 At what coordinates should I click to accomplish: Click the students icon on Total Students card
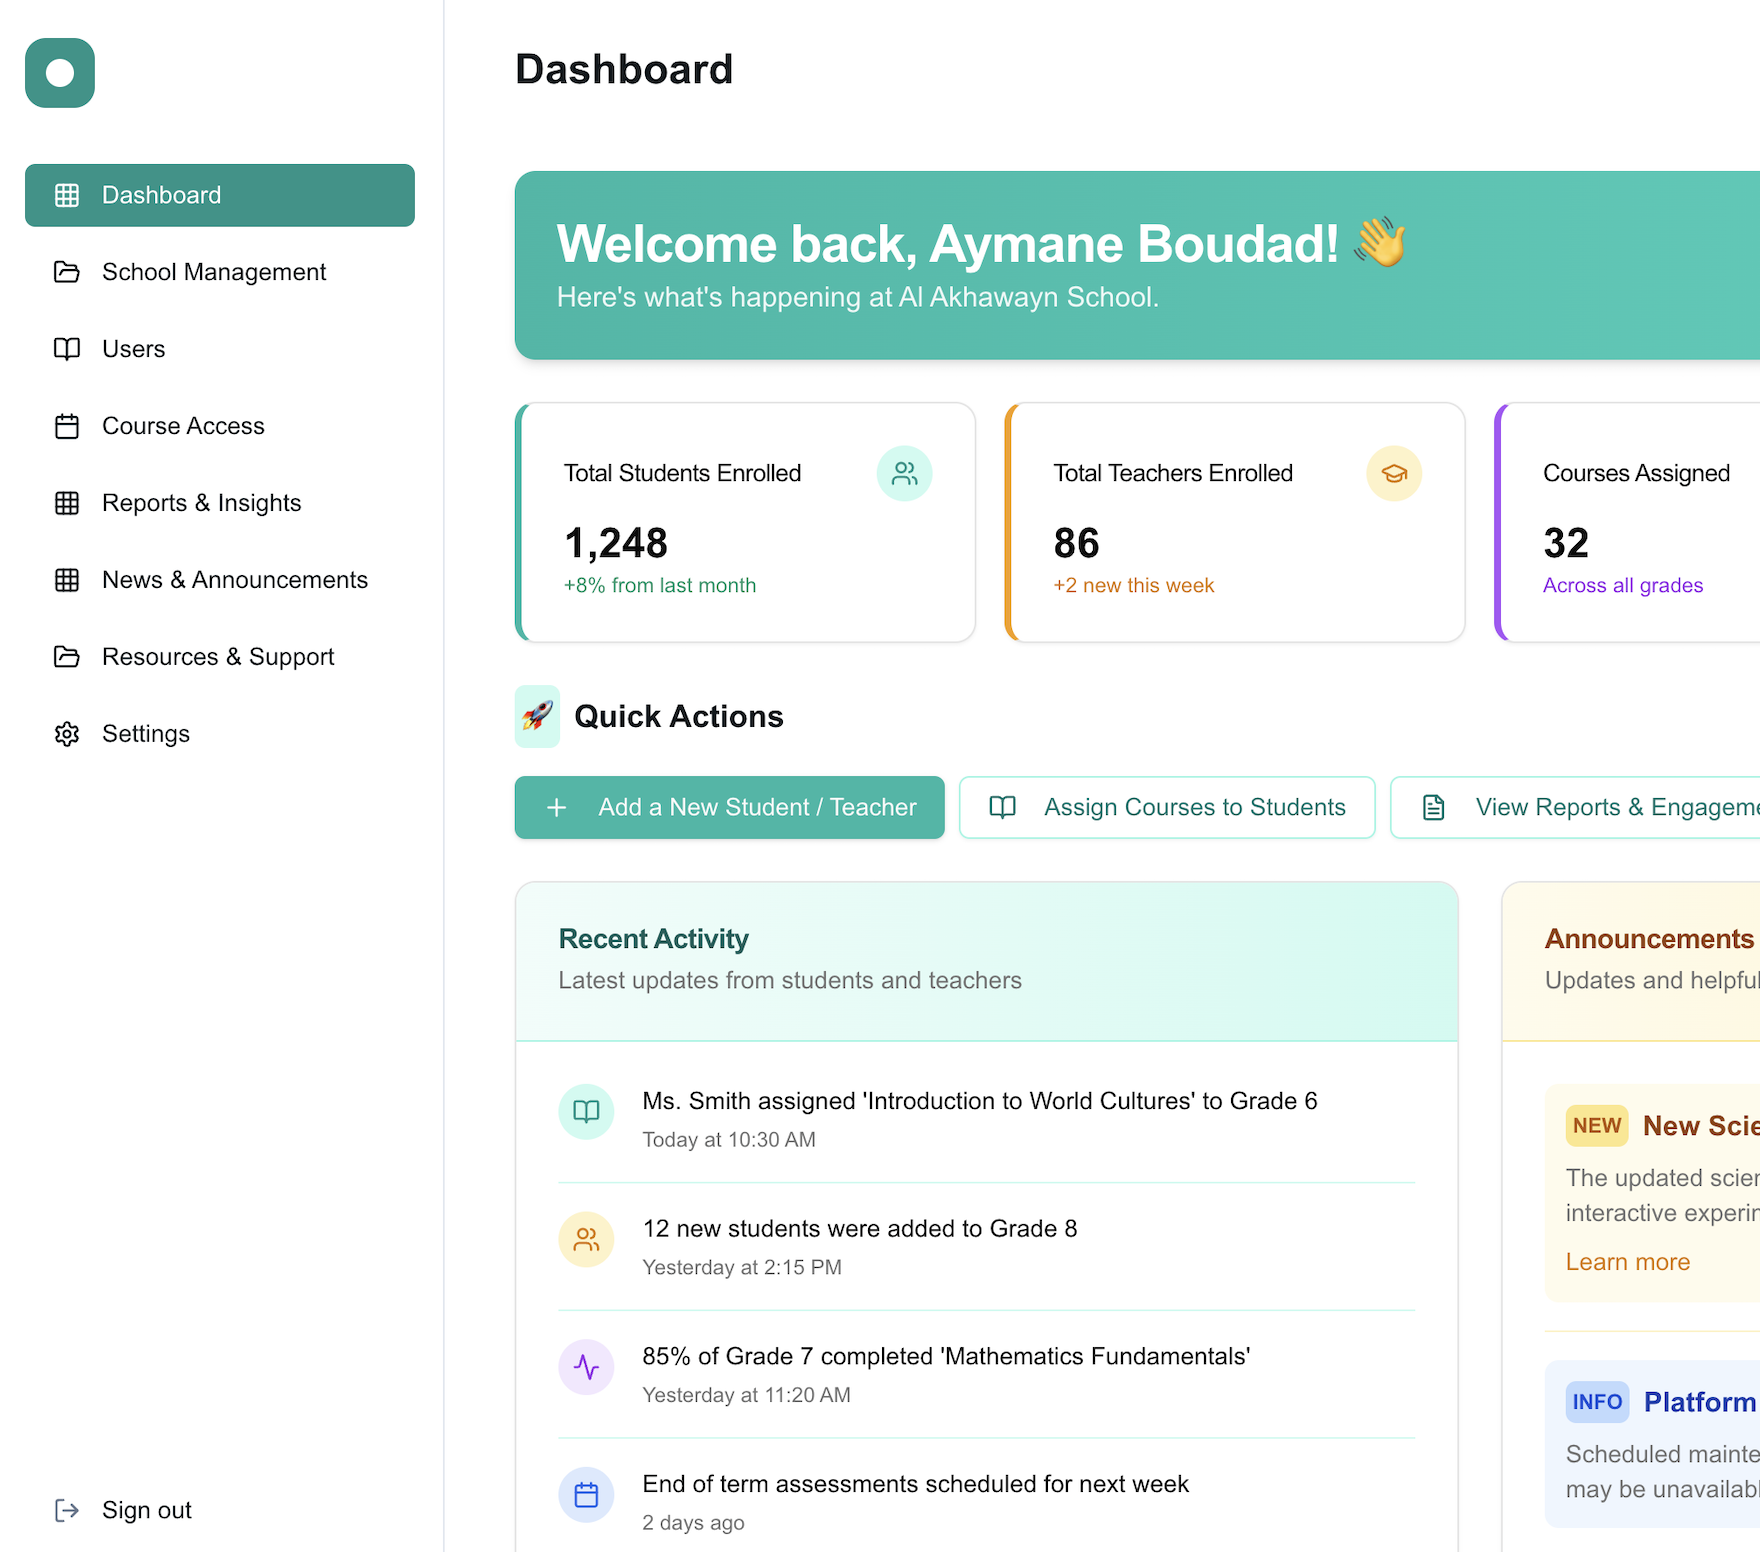(904, 474)
